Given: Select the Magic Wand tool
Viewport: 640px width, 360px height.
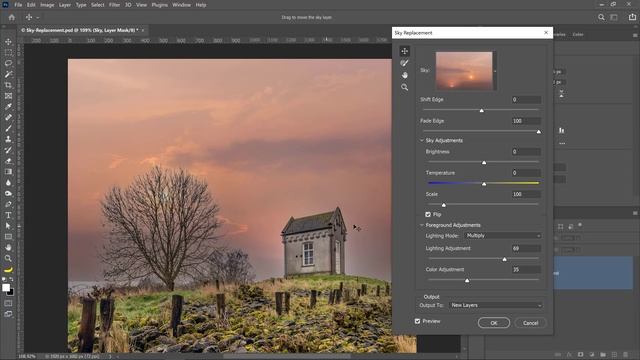Looking at the screenshot, I should pyautogui.click(x=8, y=74).
